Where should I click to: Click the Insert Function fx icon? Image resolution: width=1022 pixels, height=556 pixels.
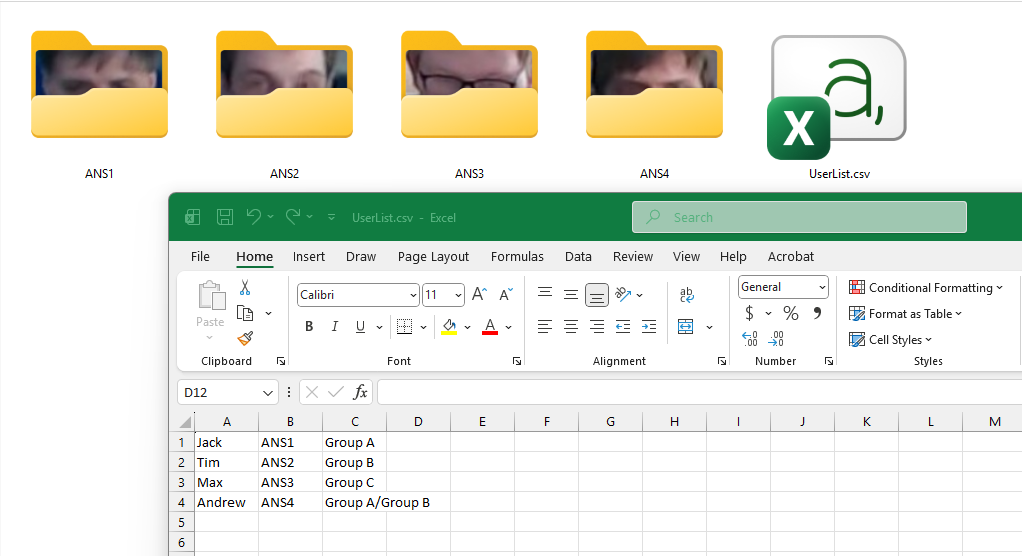[x=361, y=393]
